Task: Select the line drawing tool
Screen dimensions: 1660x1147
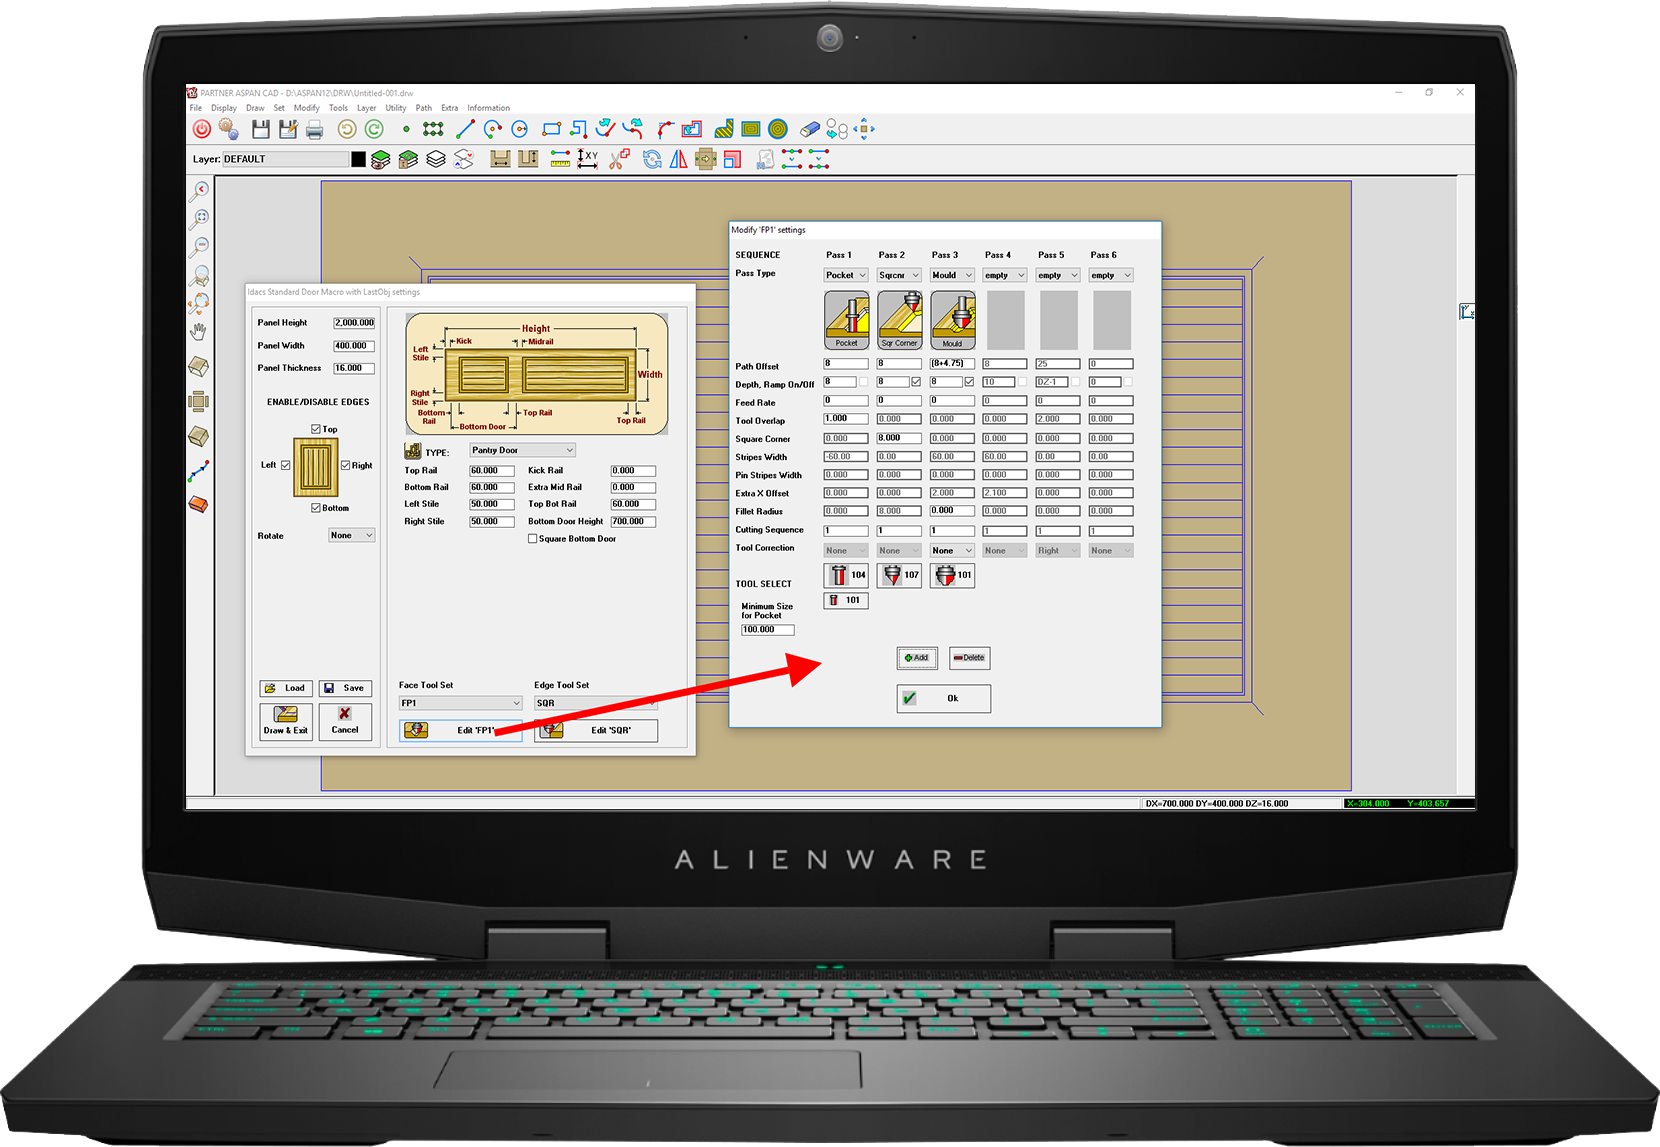Action: (x=465, y=129)
